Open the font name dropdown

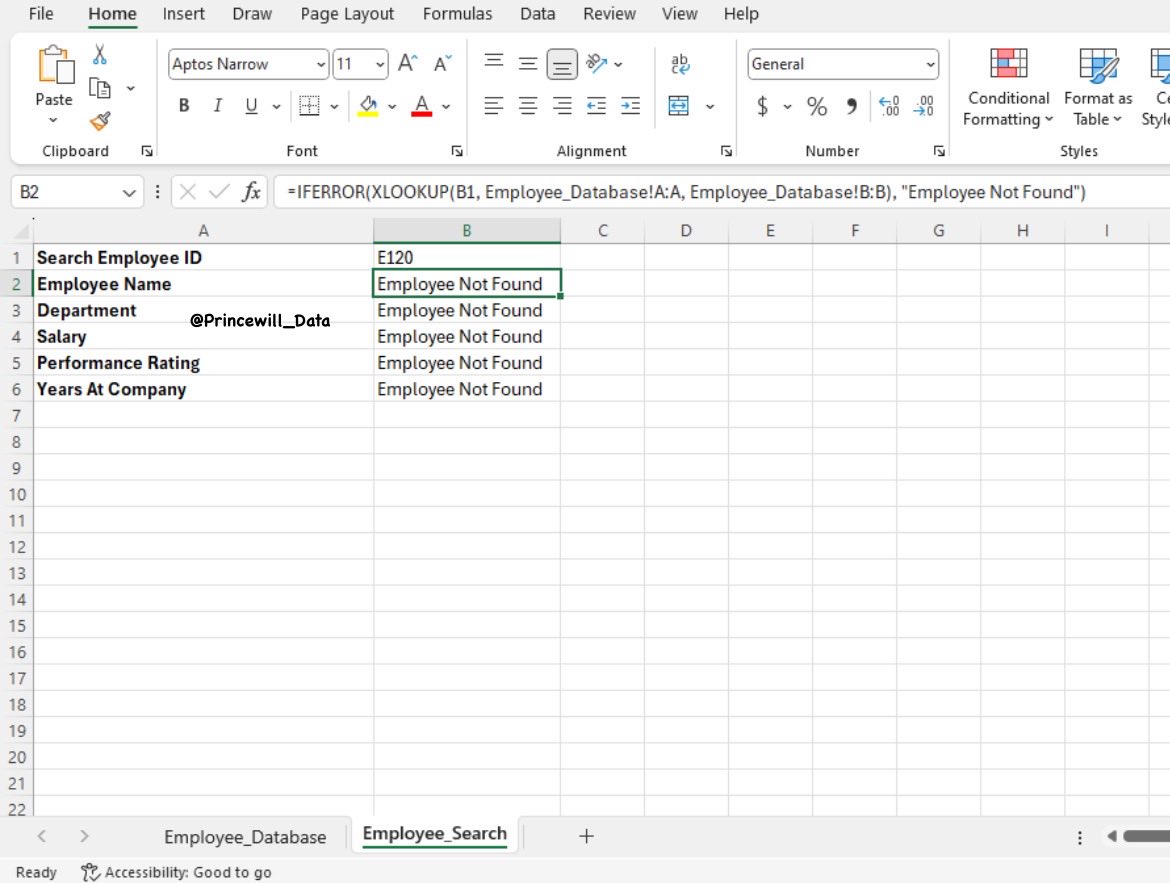pos(320,64)
